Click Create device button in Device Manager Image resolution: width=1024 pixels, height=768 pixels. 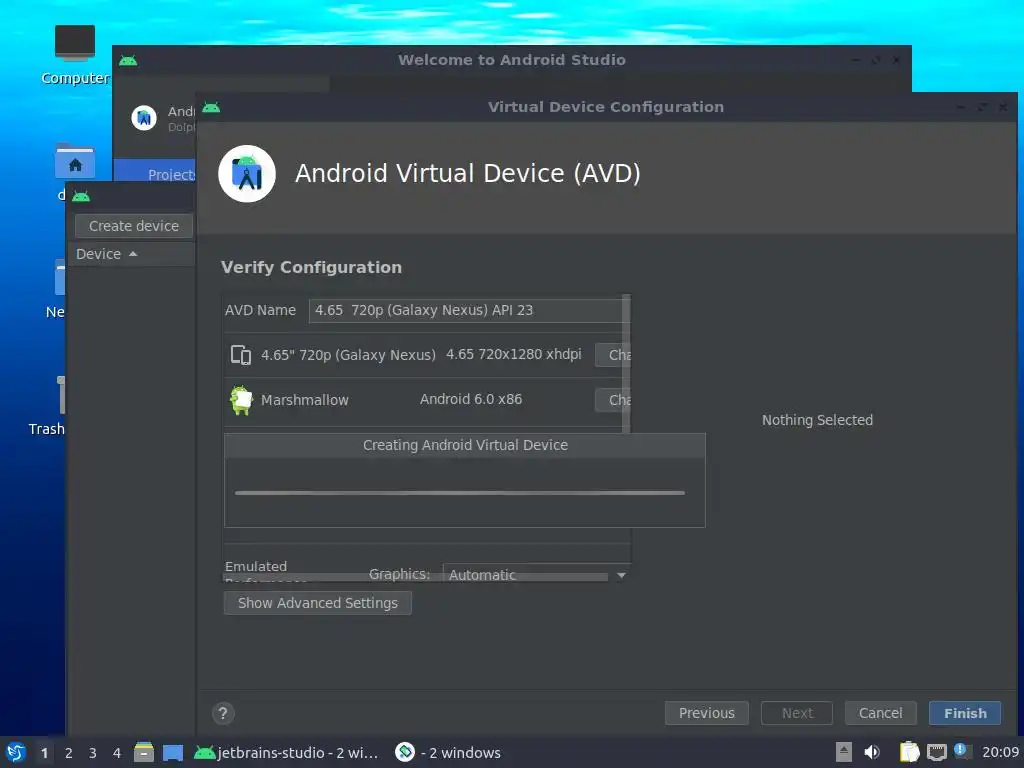[134, 226]
